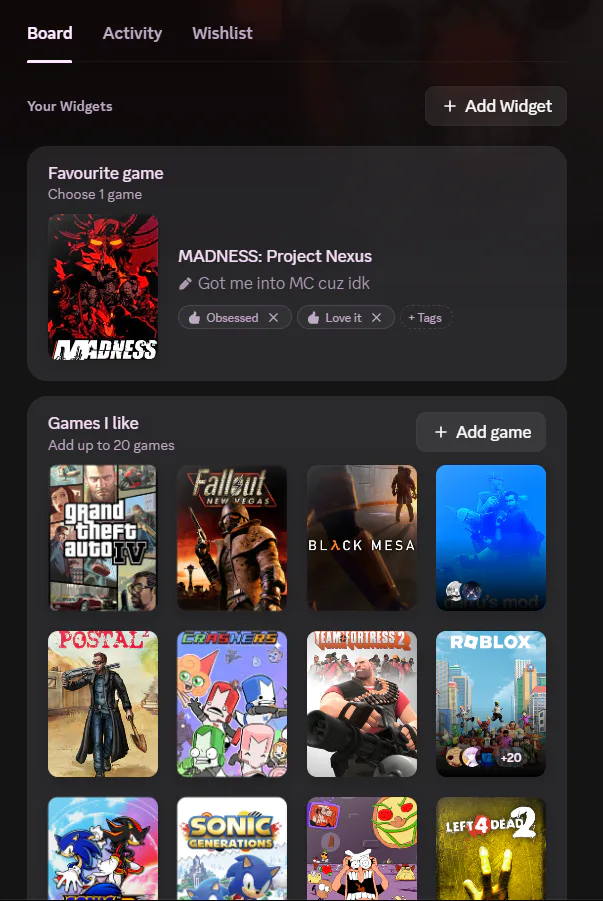The height and width of the screenshot is (901, 603).
Task: Select the Castle Crashers cover
Action: point(232,704)
